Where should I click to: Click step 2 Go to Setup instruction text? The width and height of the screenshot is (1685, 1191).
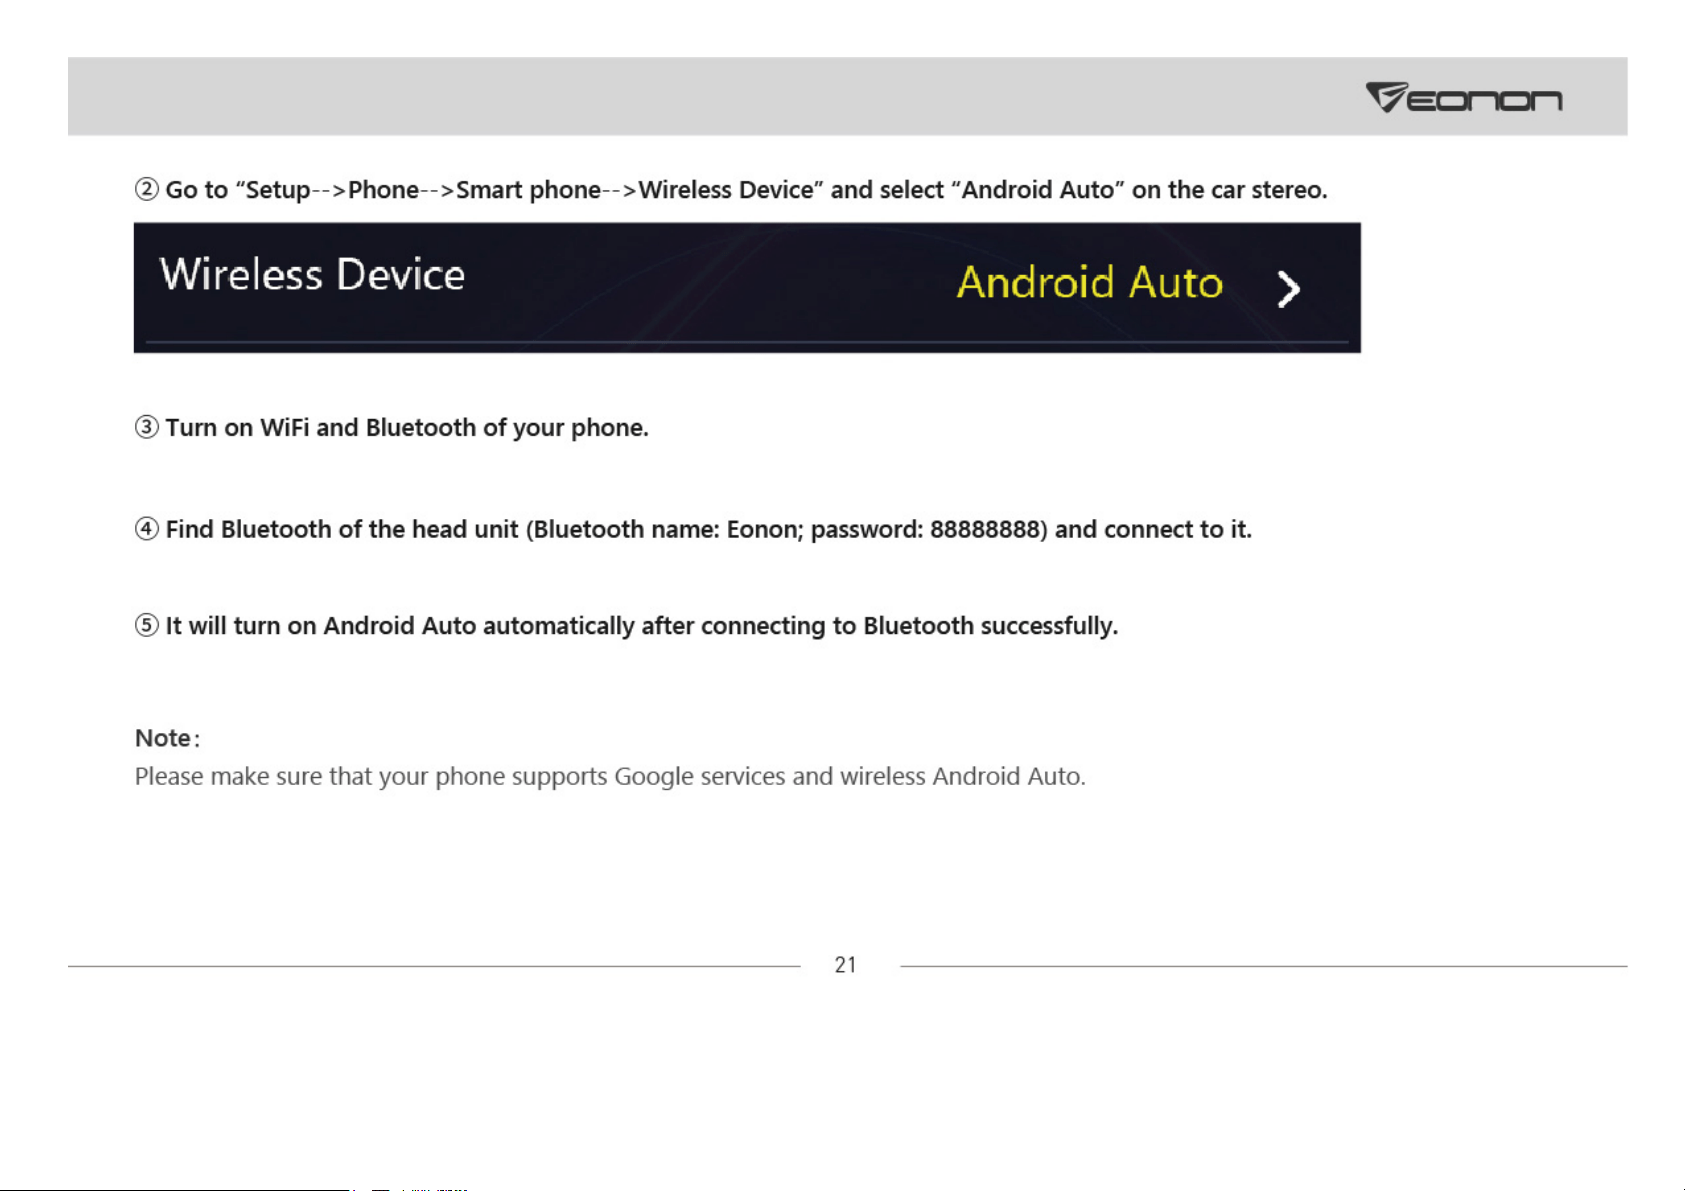(731, 190)
